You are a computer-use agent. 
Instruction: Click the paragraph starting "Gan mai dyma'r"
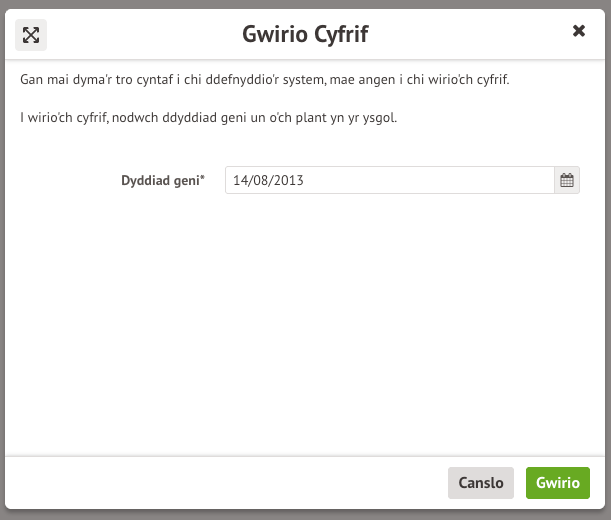click(x=265, y=79)
